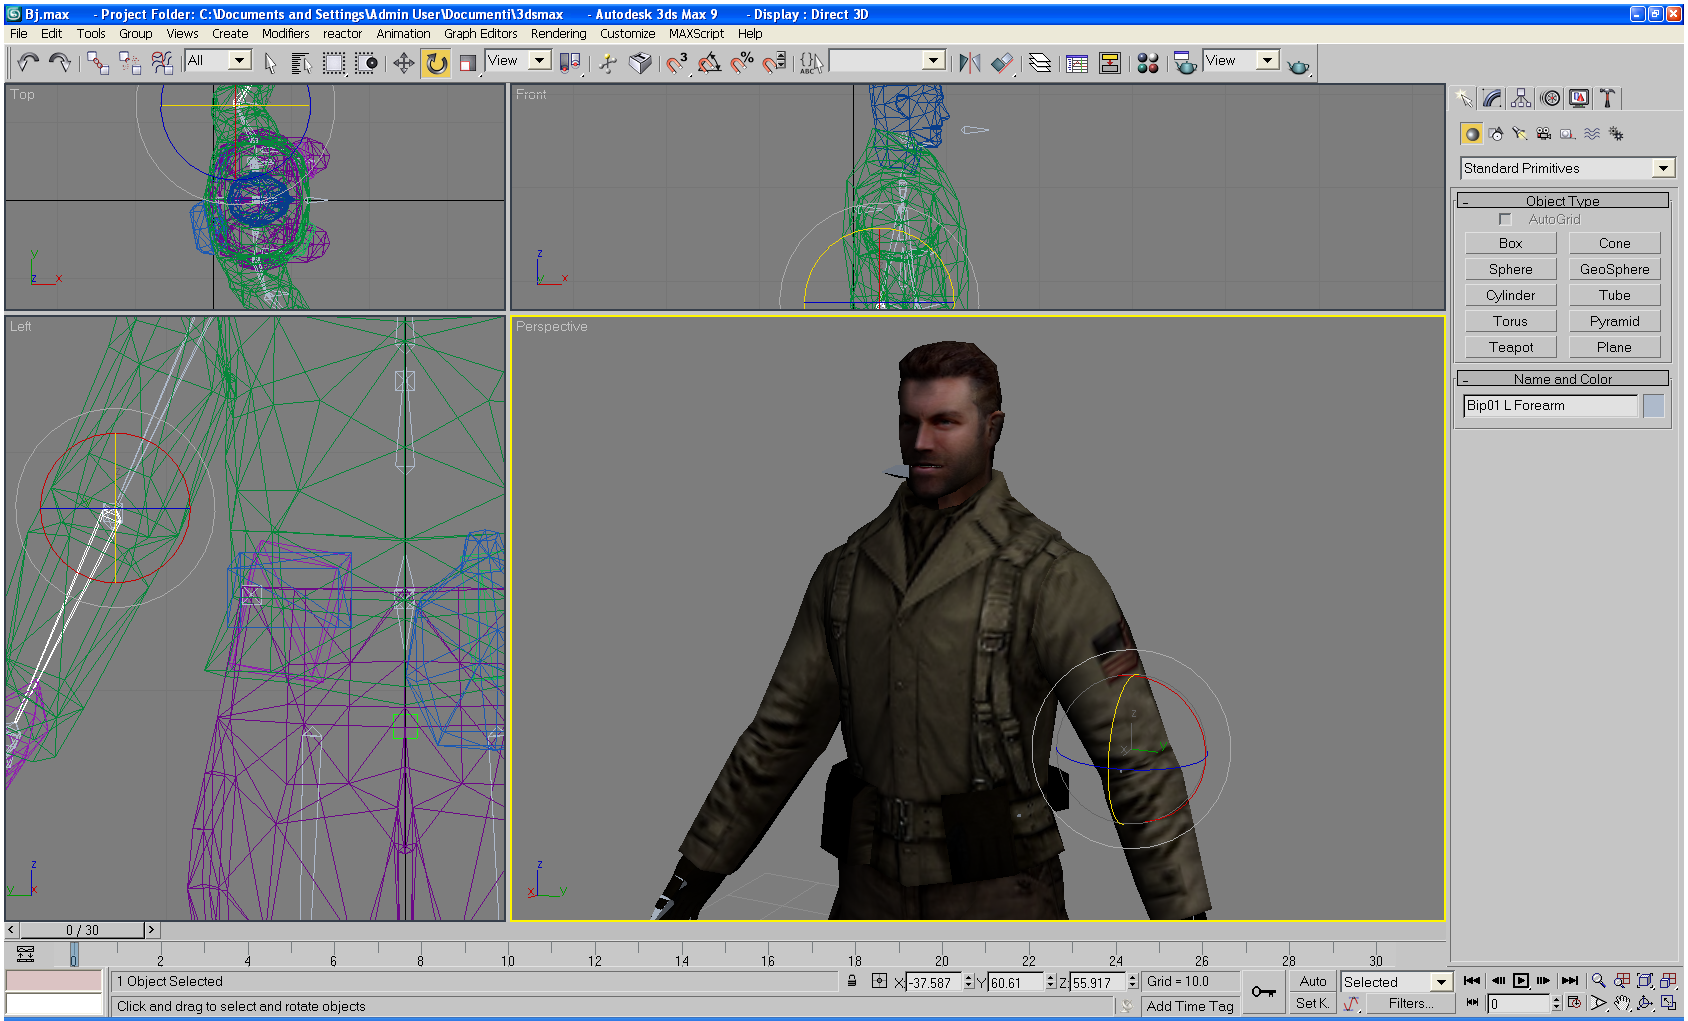The image size is (1688, 1021).
Task: Click Rectangular Selection Region icon
Action: 334,62
